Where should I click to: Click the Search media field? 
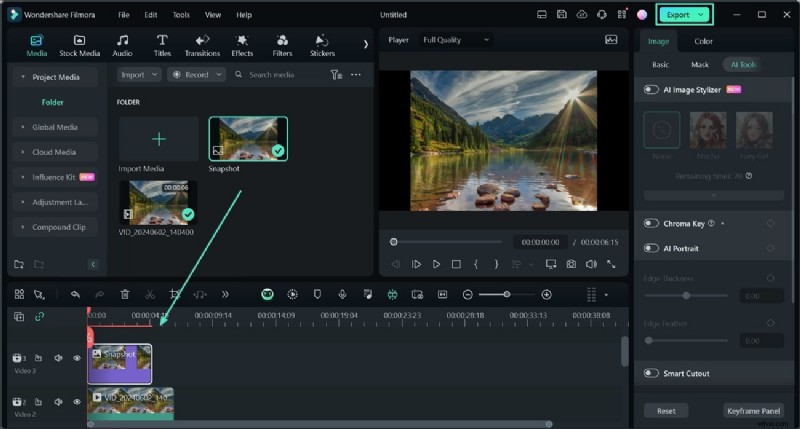tap(278, 75)
